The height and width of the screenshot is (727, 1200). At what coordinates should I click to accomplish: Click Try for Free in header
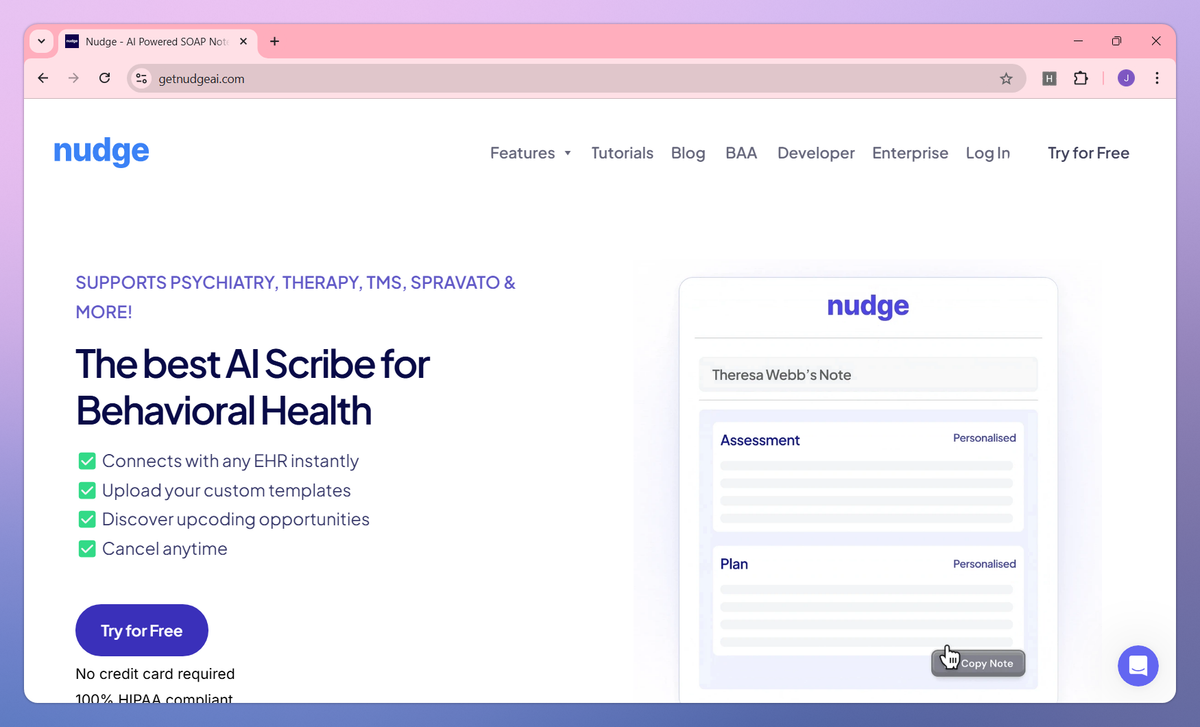pos(1088,153)
